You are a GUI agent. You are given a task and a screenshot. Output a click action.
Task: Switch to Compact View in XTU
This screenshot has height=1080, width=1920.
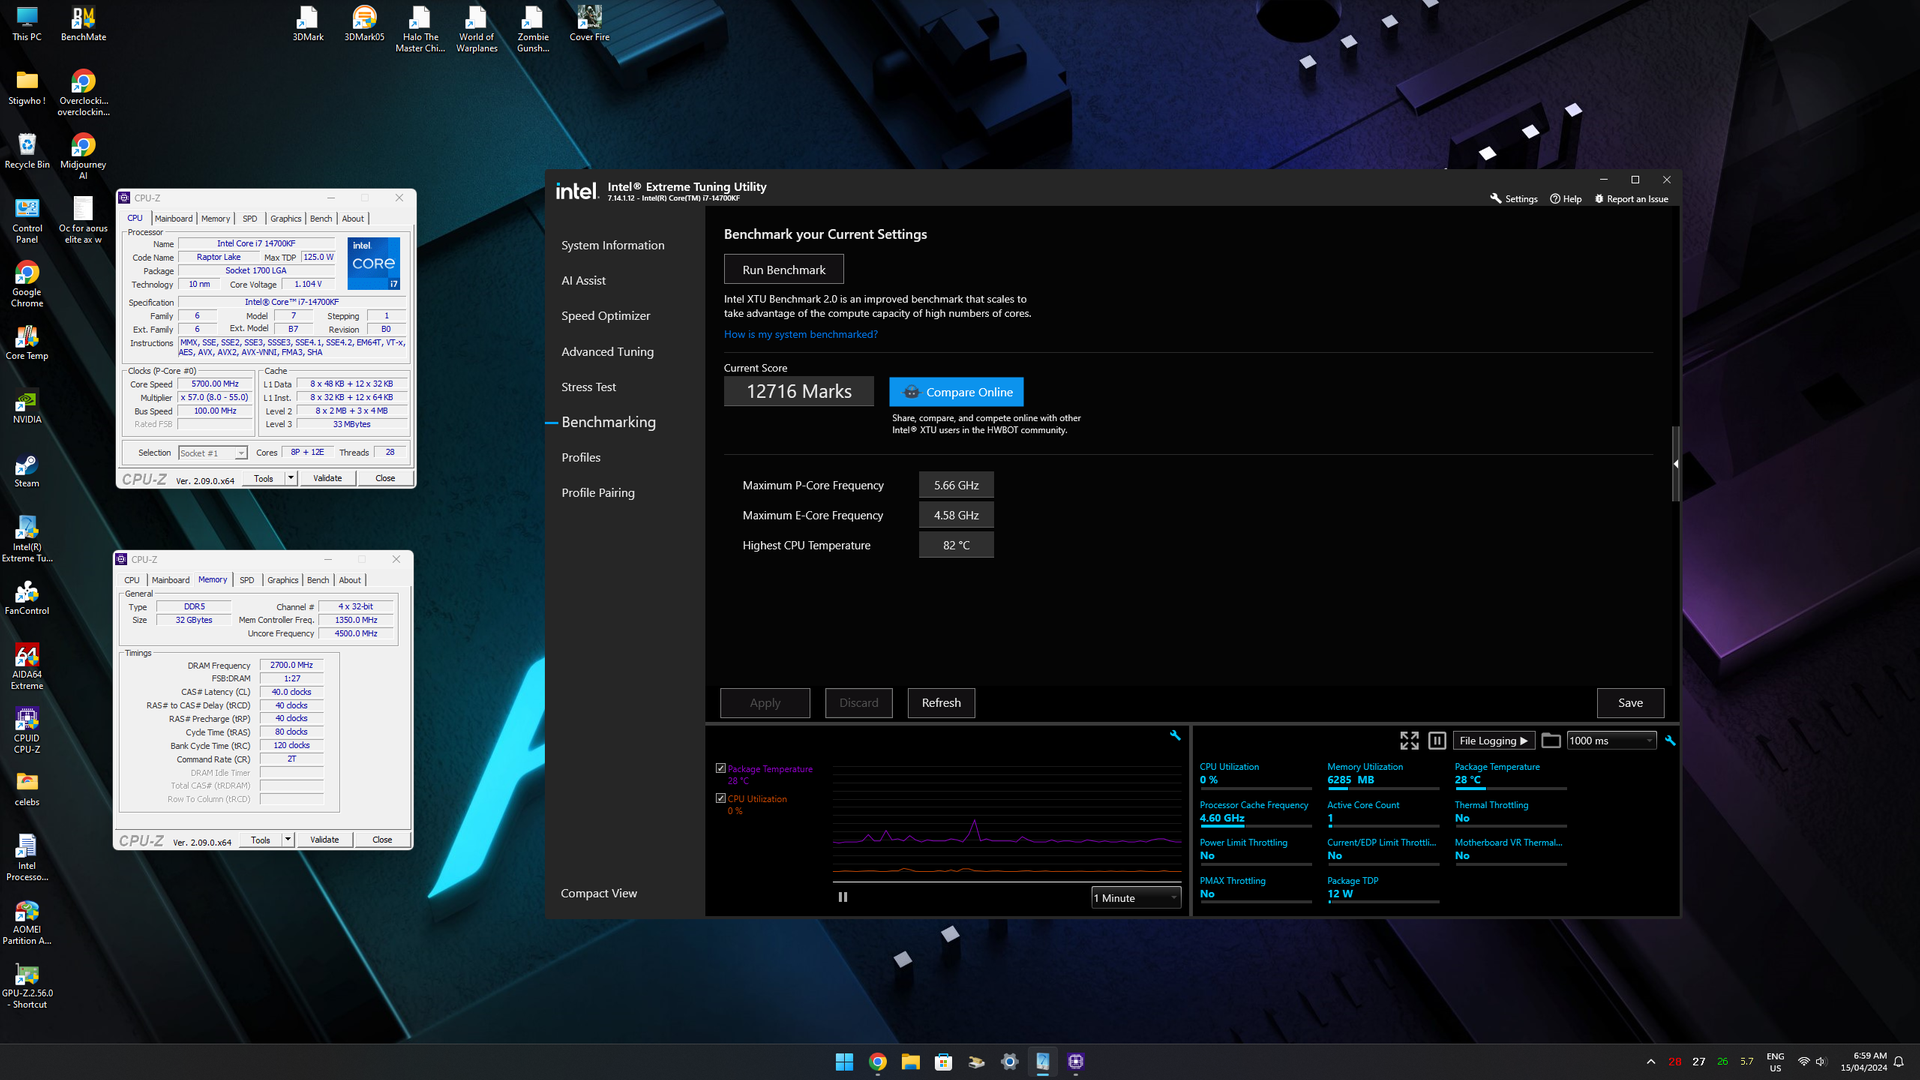pyautogui.click(x=598, y=894)
